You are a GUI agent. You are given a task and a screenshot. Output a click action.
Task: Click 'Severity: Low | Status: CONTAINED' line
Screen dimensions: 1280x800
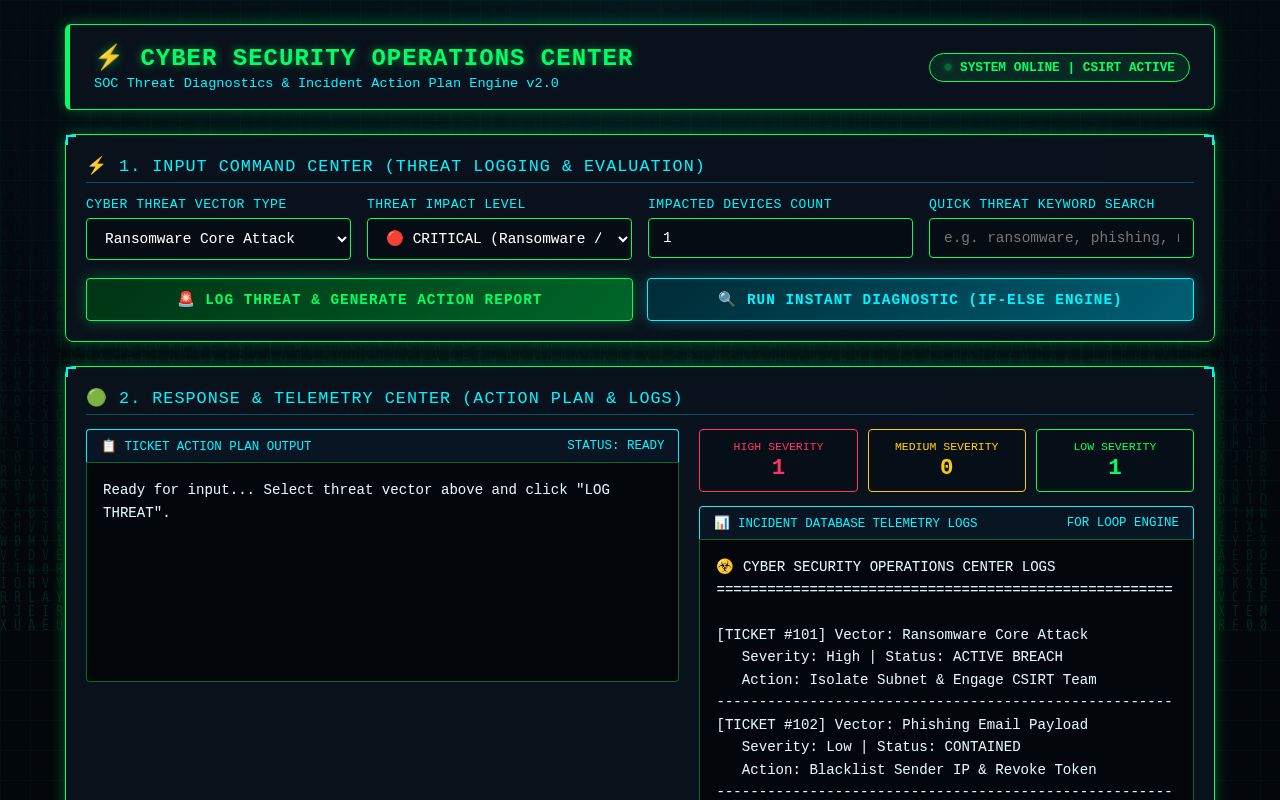click(x=881, y=747)
